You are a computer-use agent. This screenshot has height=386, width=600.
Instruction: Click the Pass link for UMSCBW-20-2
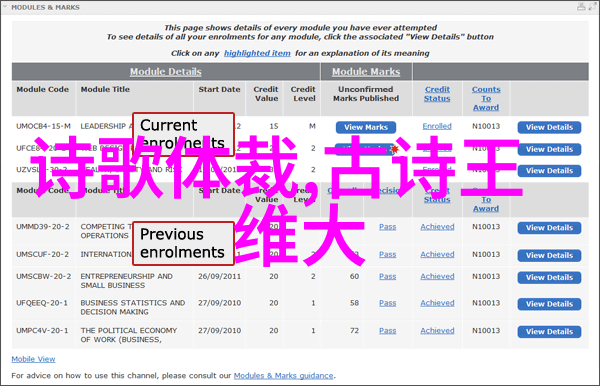point(387,276)
